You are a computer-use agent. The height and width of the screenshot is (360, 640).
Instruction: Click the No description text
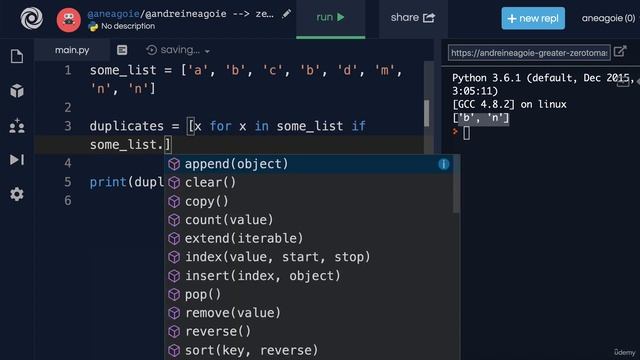pos(128,26)
